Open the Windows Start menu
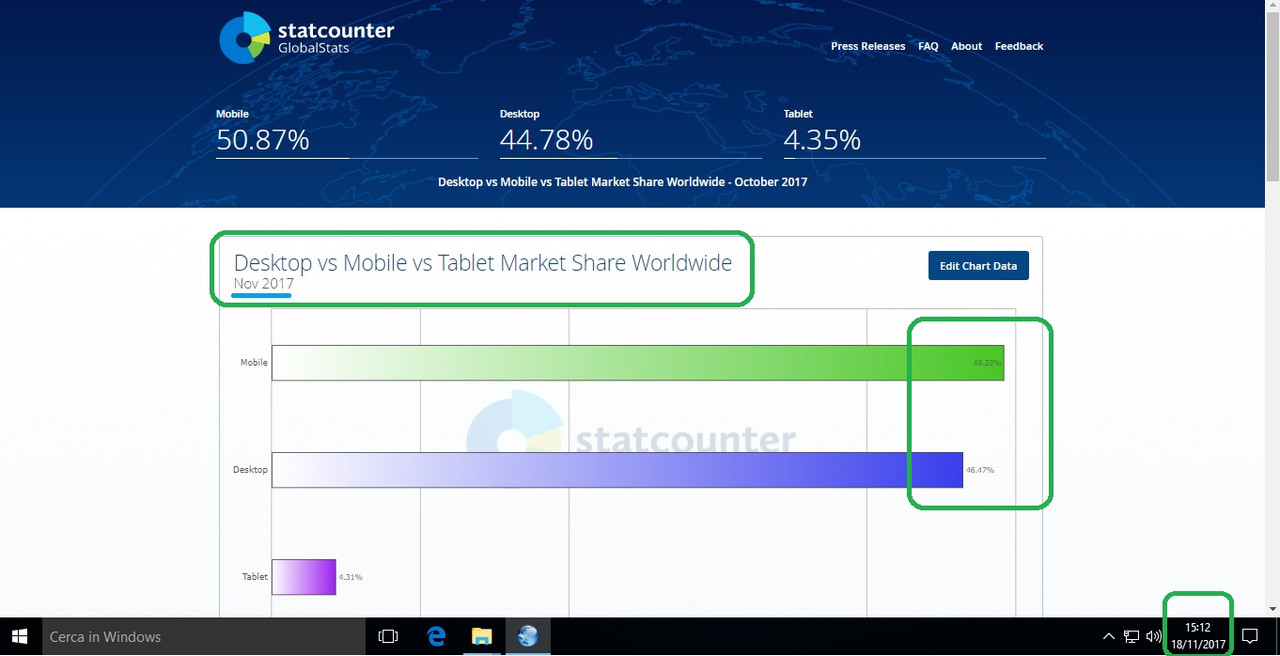Image resolution: width=1280 pixels, height=656 pixels. [x=19, y=636]
